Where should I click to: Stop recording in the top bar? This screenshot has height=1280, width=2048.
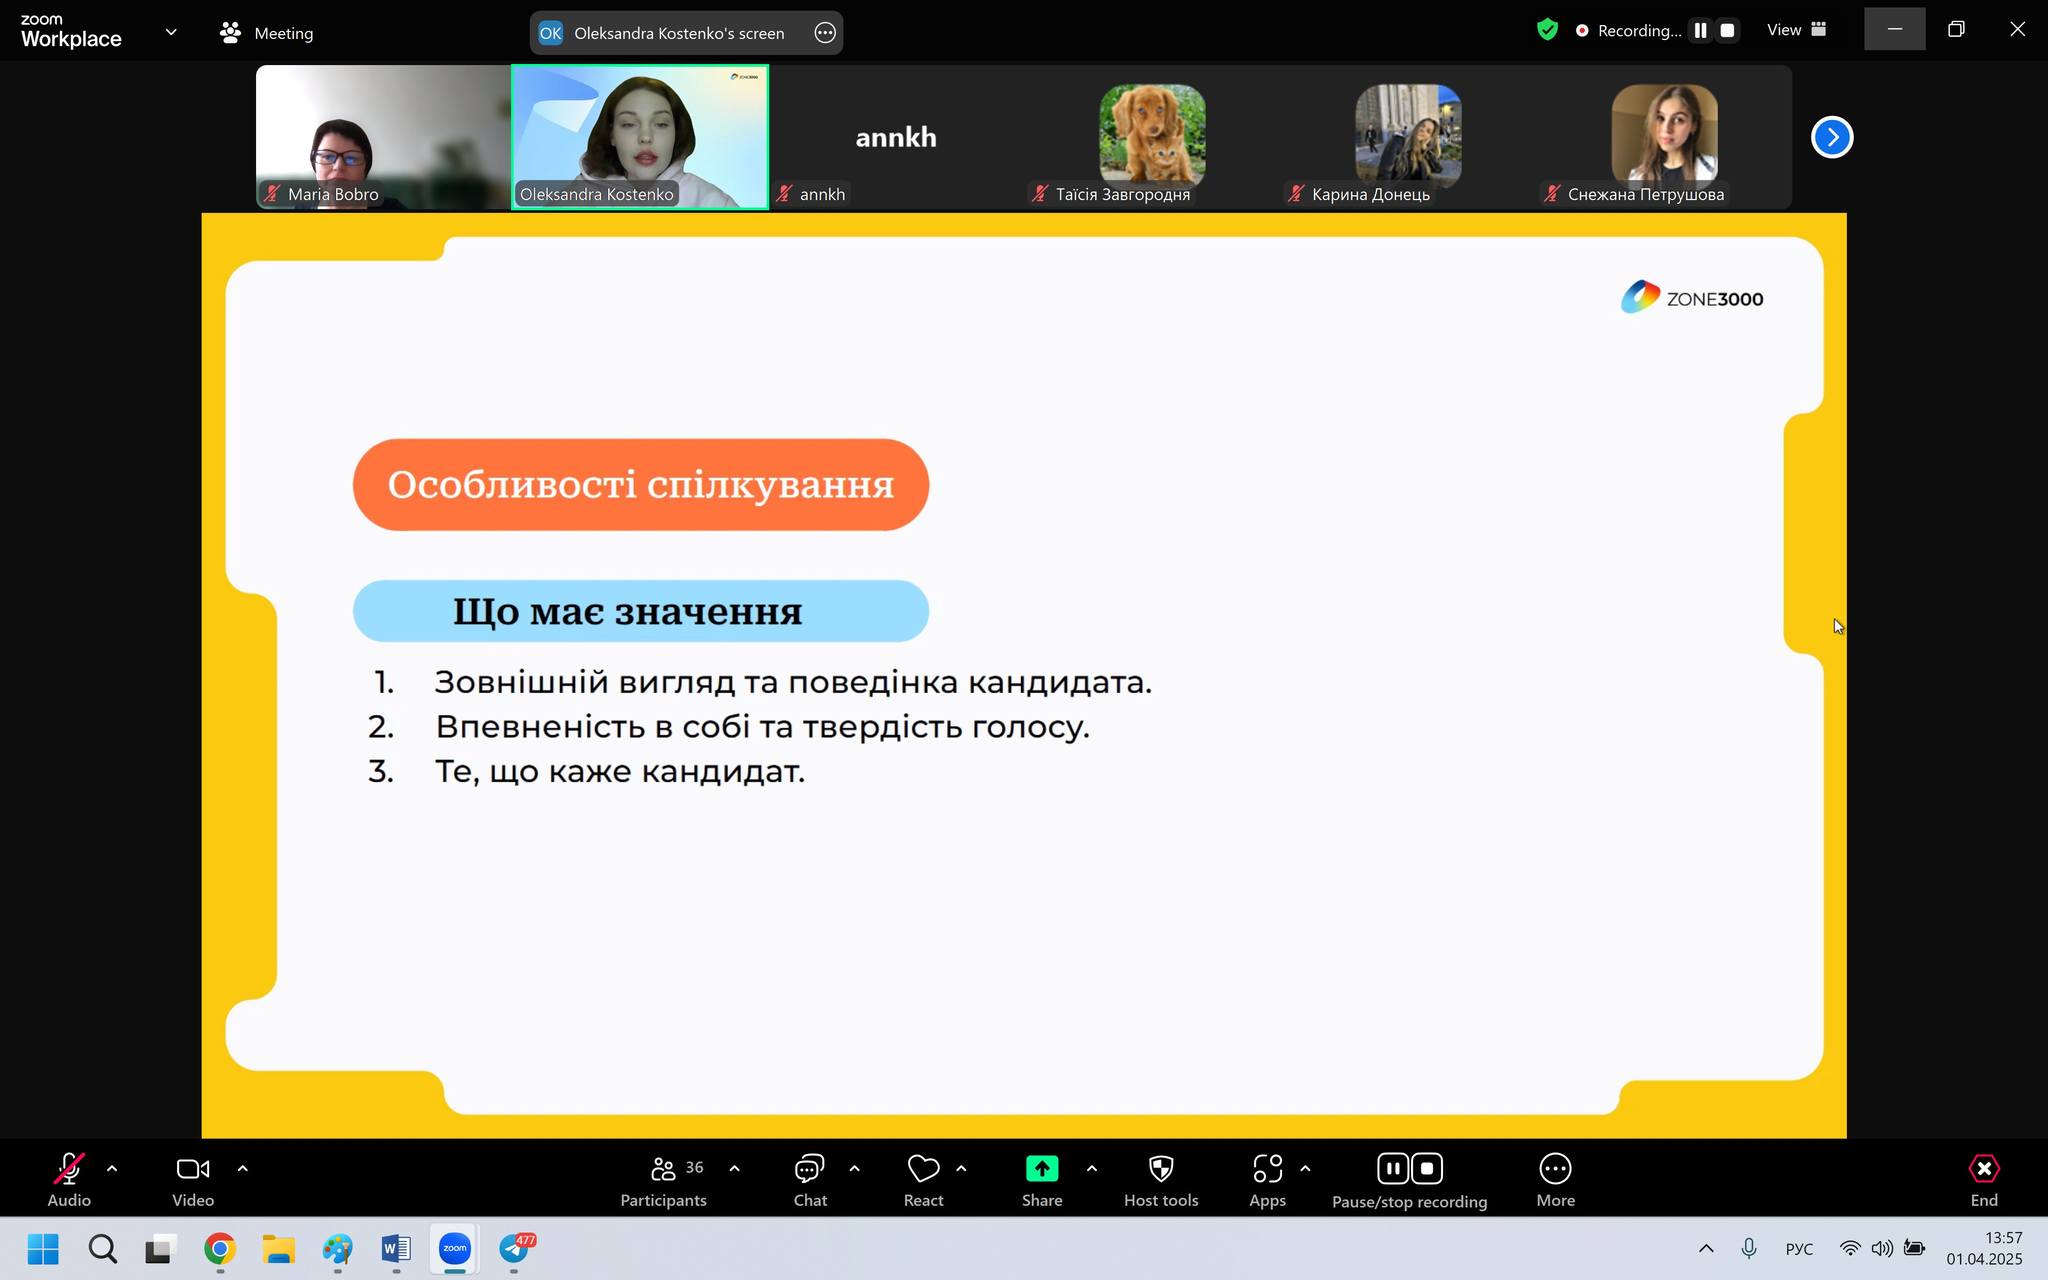click(1727, 31)
